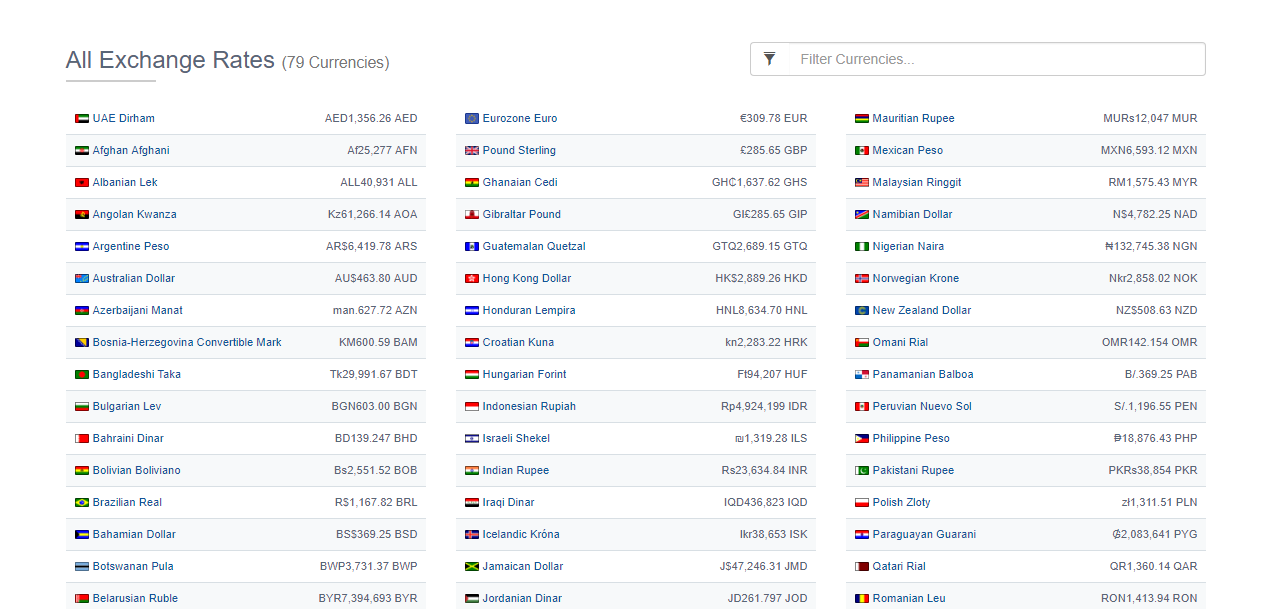
Task: Click the Jamaican Dollar flag icon
Action: 472,567
